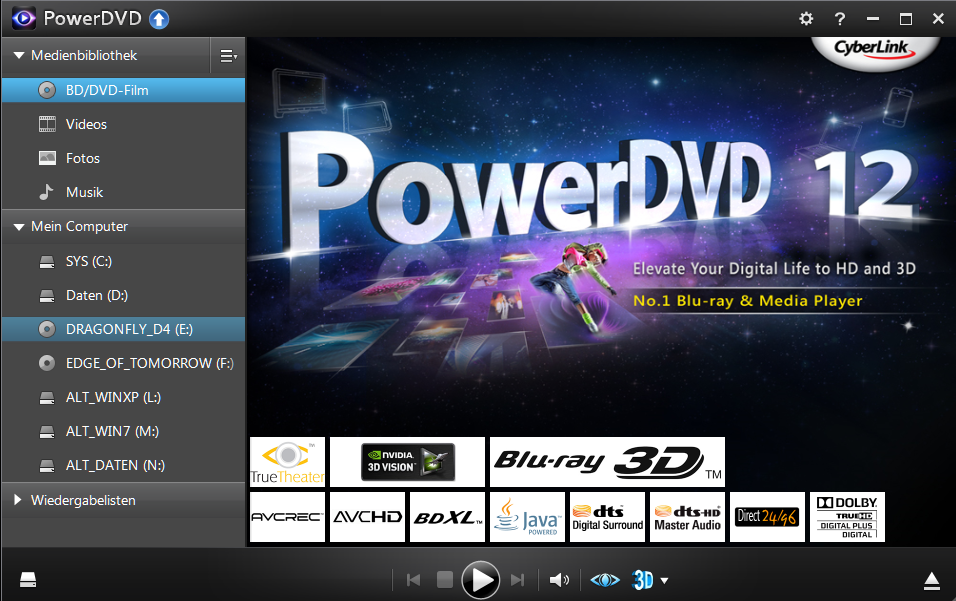Select the ALT_WINXP (L:) drive
This screenshot has height=601, width=956.
124,397
